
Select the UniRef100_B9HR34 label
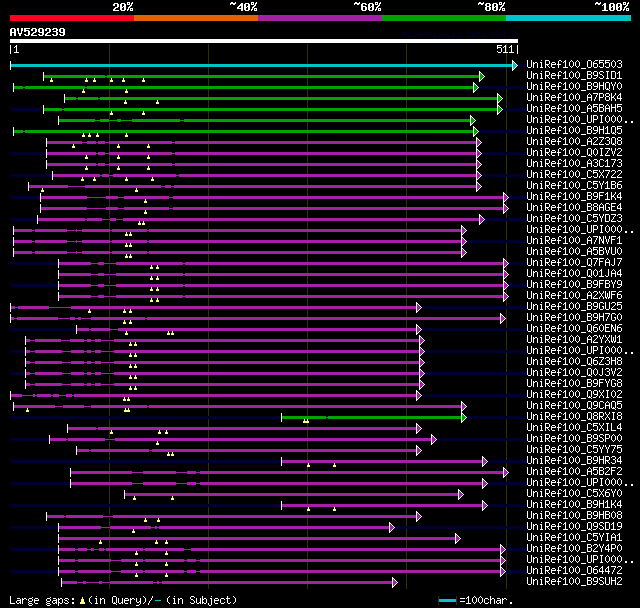coord(574,461)
